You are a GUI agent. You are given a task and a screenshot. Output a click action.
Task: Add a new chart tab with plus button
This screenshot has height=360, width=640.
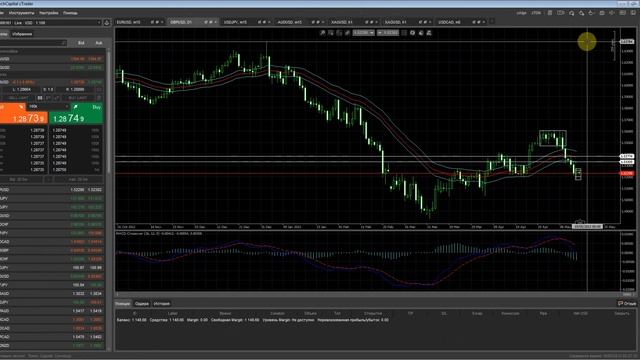pyautogui.click(x=492, y=22)
